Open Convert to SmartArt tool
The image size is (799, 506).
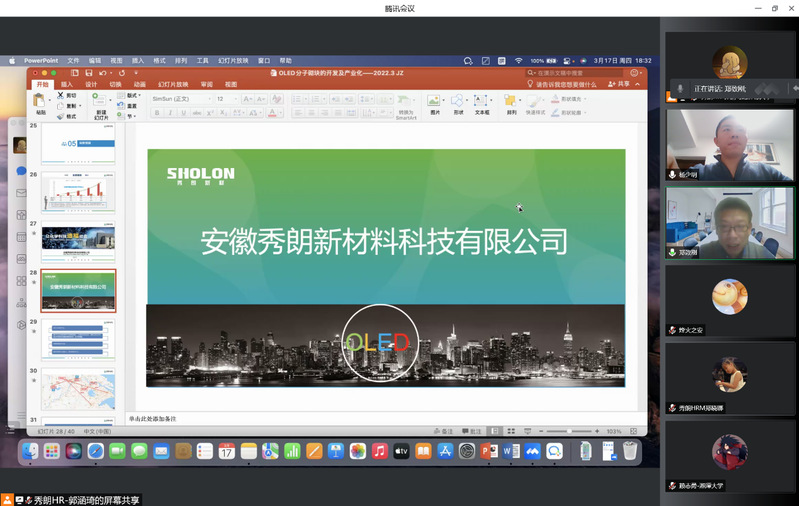406,102
